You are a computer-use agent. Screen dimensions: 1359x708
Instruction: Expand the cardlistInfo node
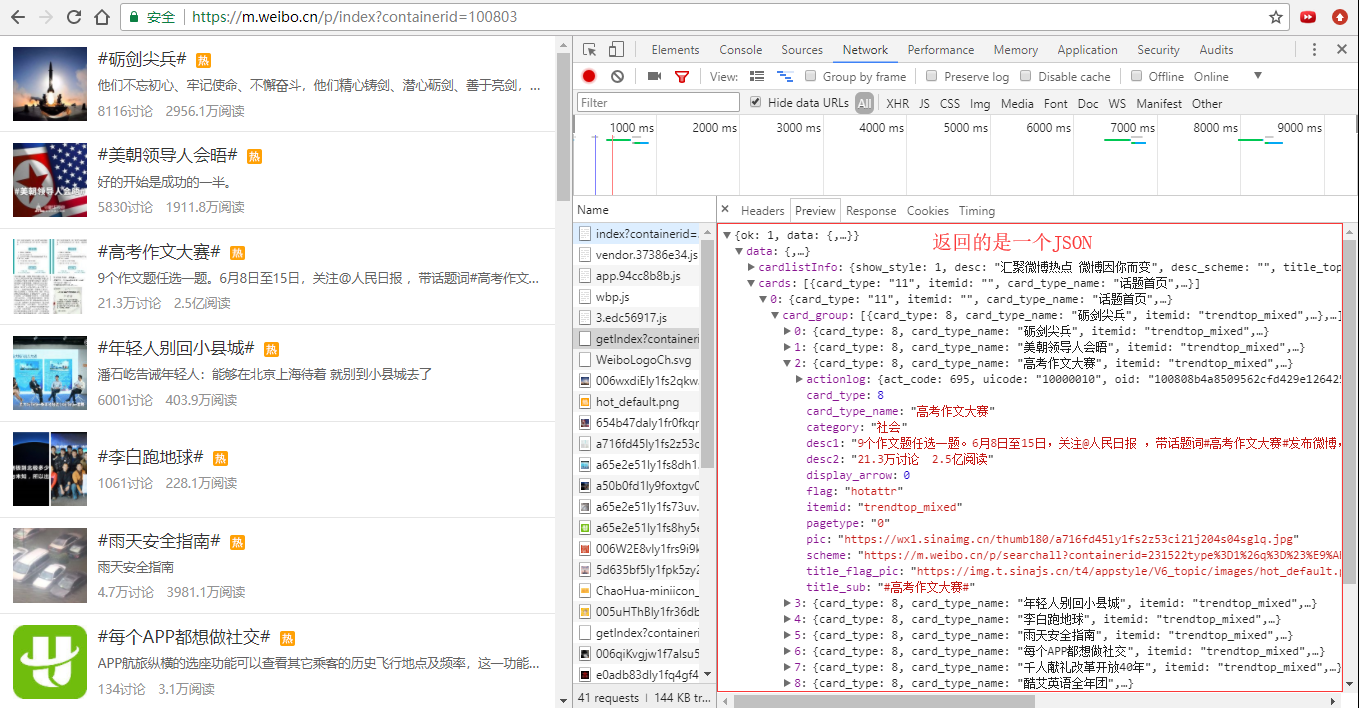point(751,268)
